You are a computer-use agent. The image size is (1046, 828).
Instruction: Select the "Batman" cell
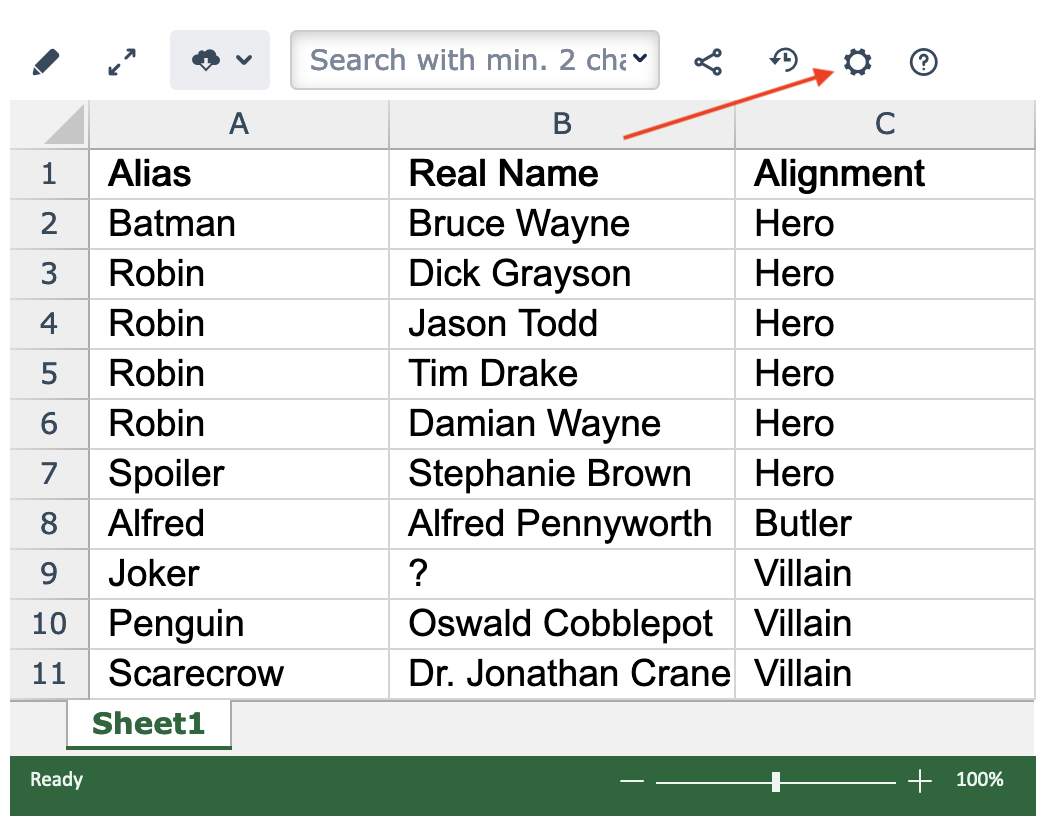(x=239, y=224)
